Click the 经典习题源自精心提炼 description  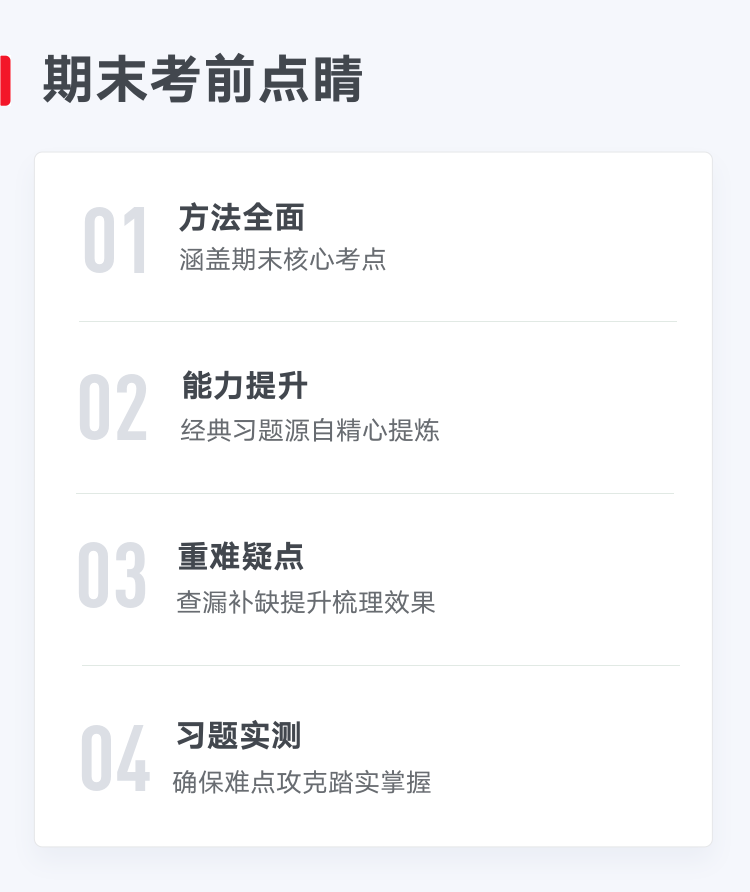pyautogui.click(x=310, y=430)
